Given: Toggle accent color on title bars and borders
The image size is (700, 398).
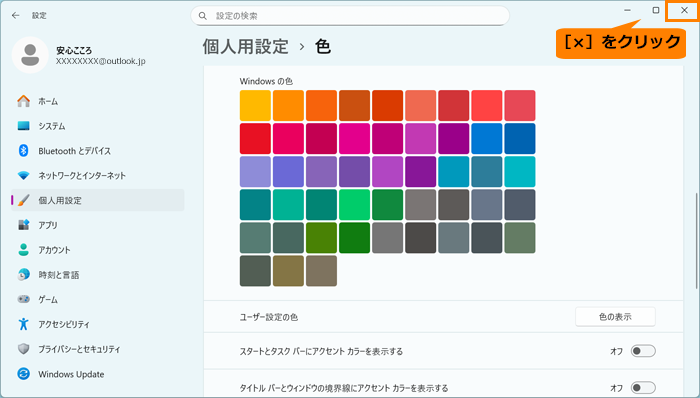Looking at the screenshot, I should click(643, 388).
